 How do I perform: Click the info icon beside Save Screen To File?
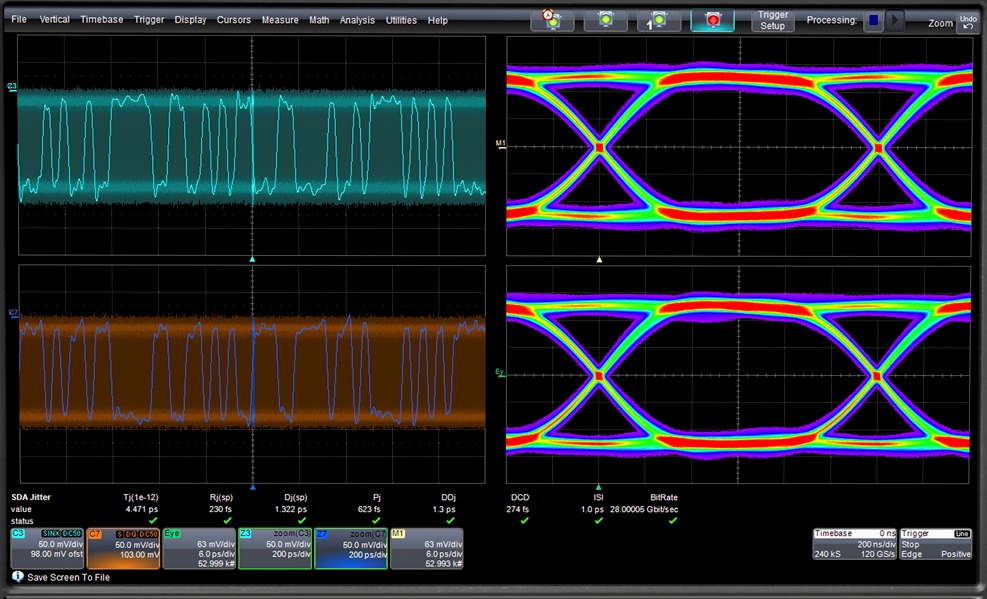pos(17,577)
